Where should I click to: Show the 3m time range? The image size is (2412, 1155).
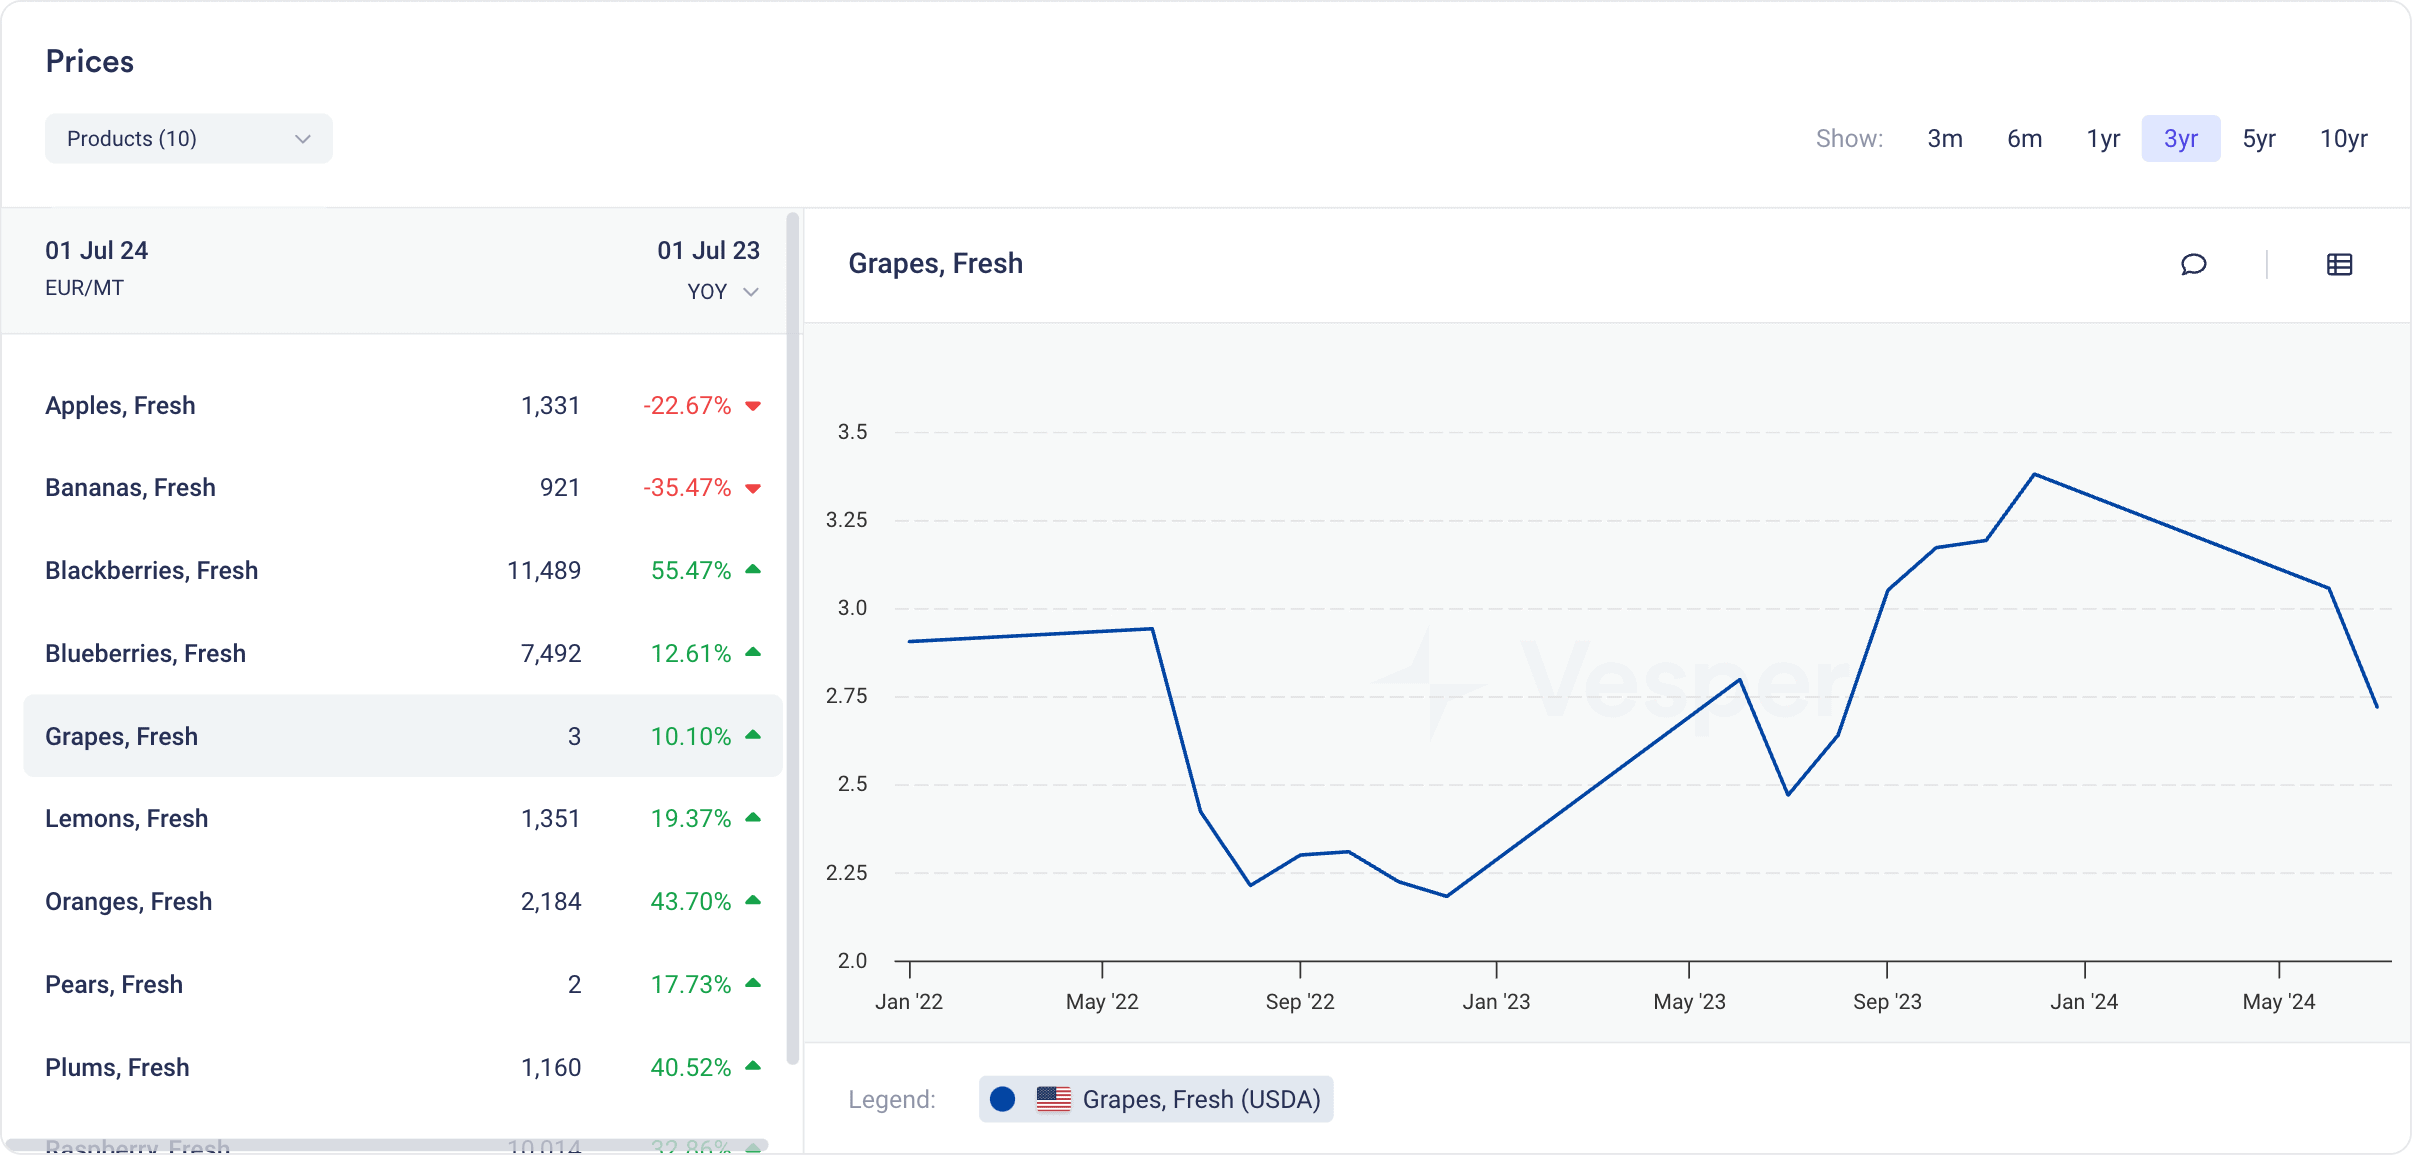1945,139
